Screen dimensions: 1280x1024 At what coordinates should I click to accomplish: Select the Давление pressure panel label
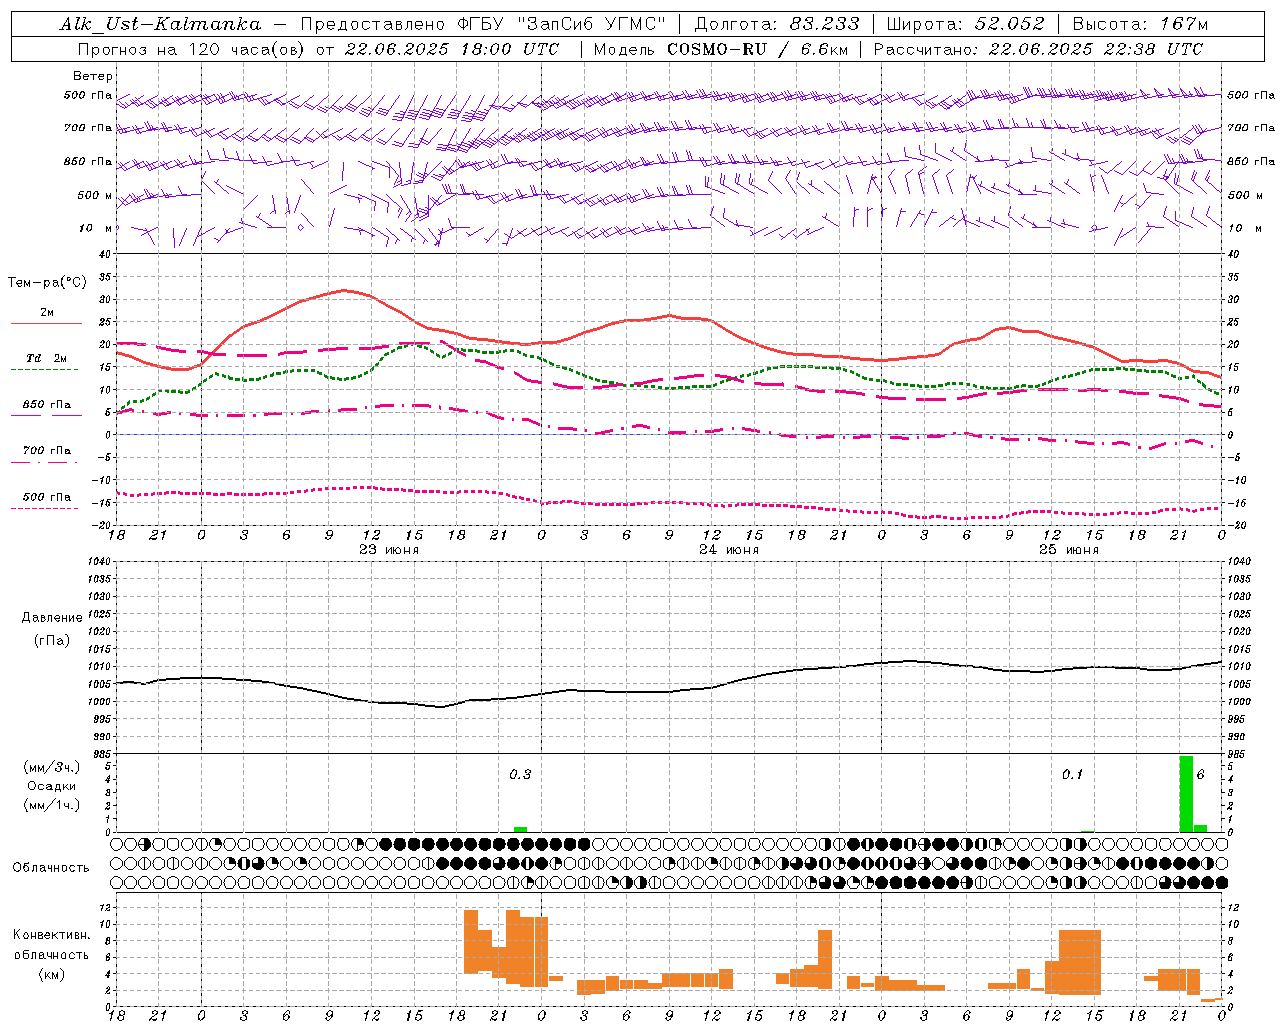click(x=52, y=617)
